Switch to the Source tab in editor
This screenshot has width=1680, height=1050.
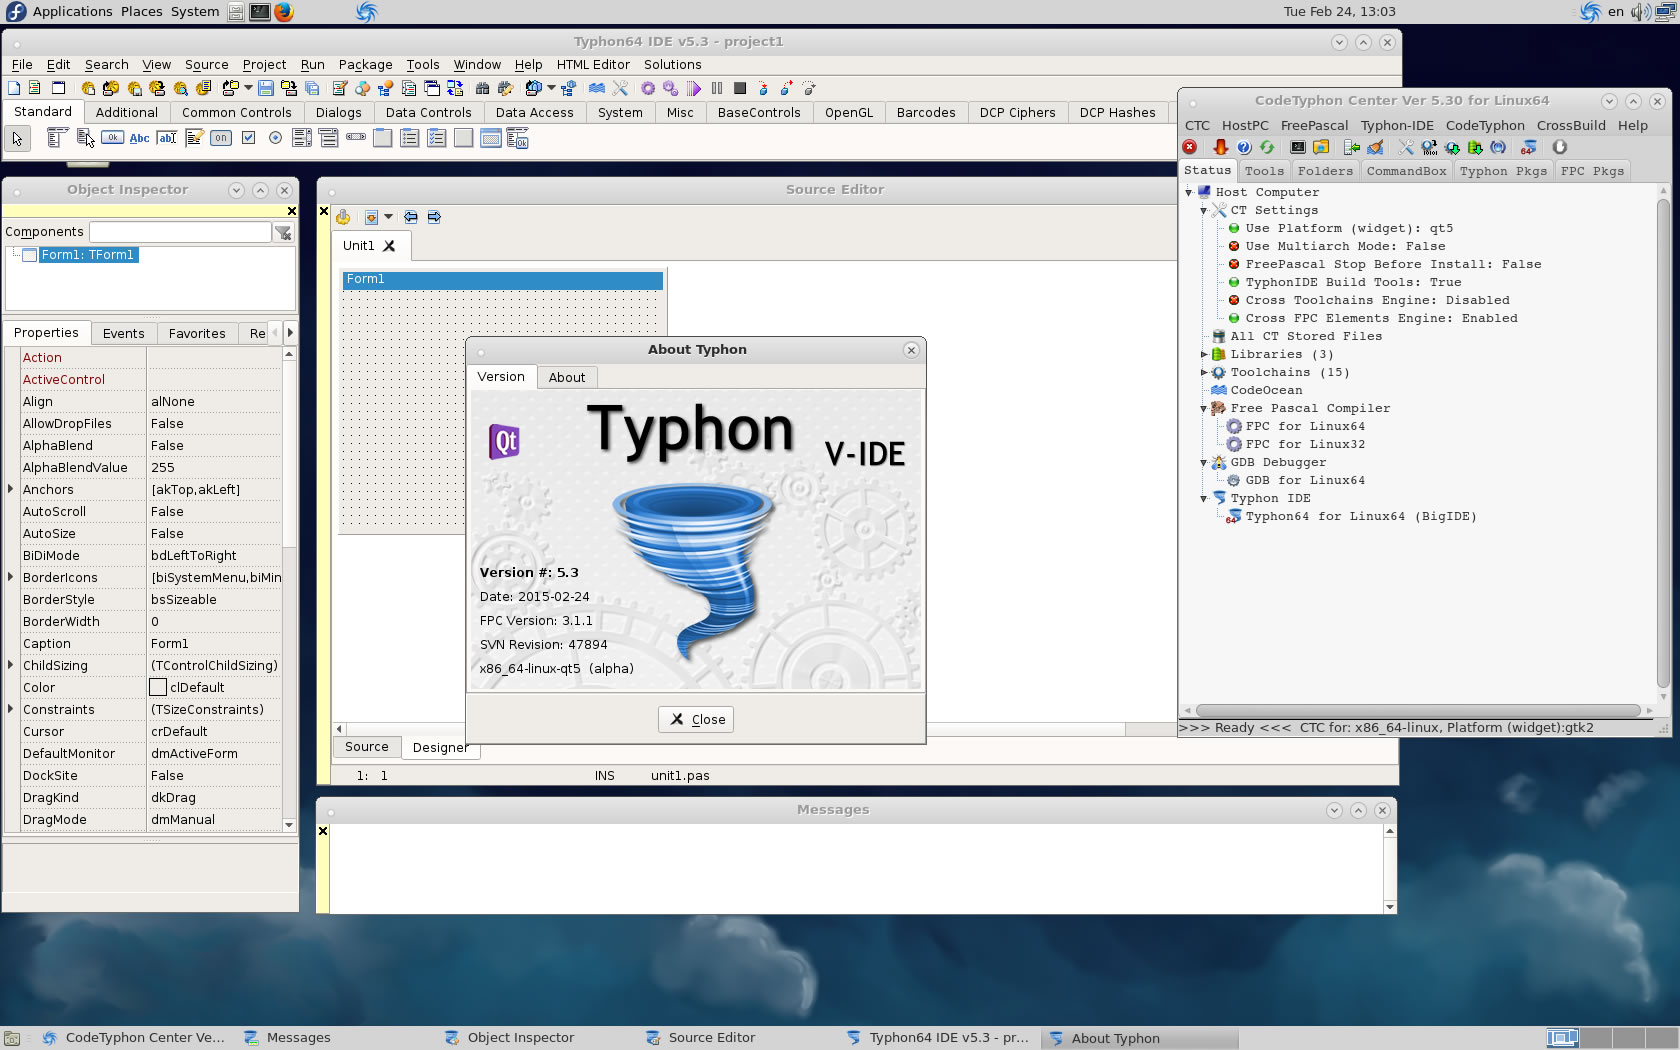(x=366, y=747)
